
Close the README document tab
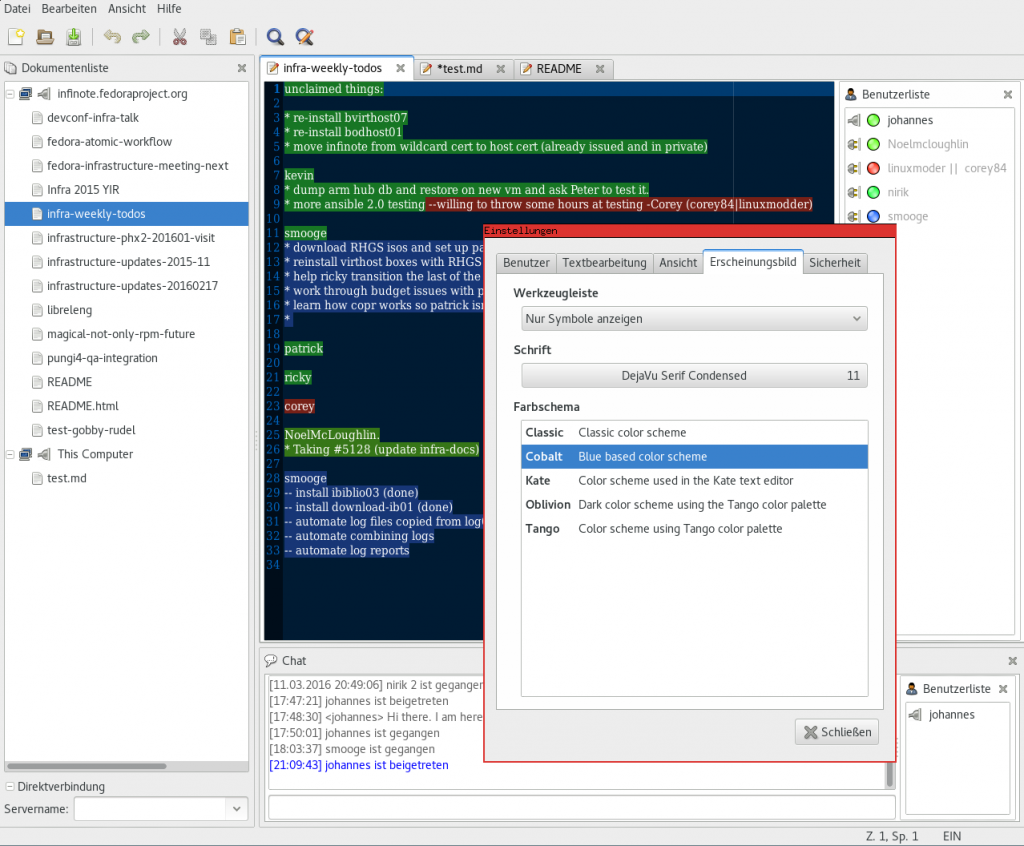[x=600, y=69]
